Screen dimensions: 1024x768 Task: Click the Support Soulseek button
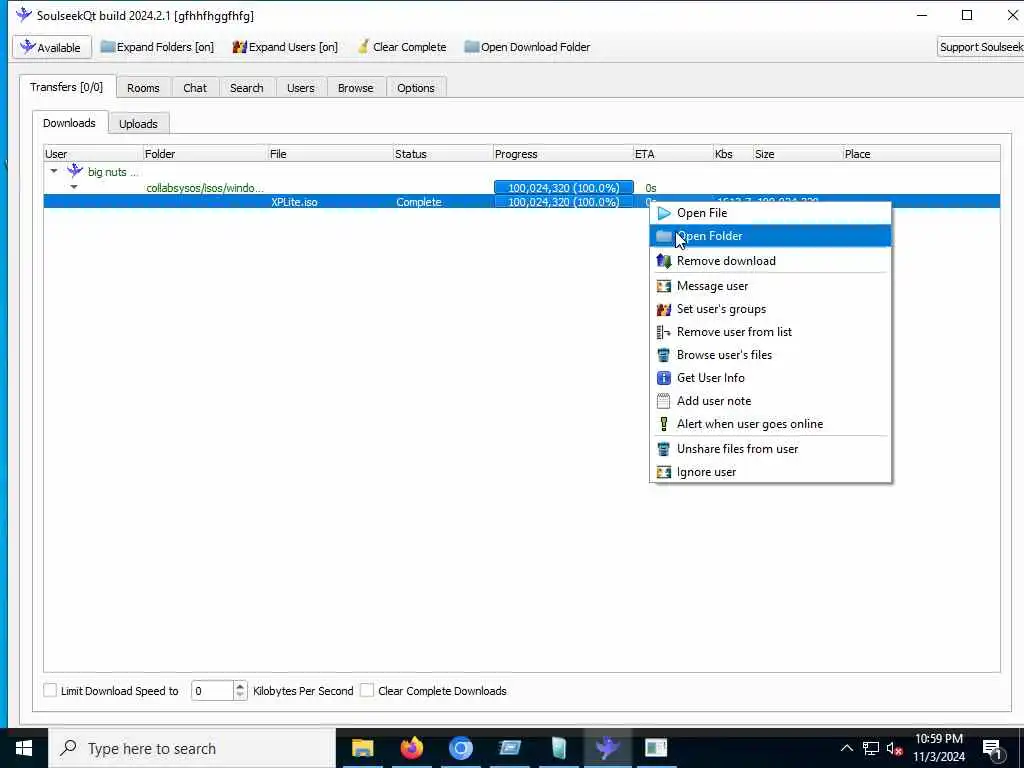[980, 47]
